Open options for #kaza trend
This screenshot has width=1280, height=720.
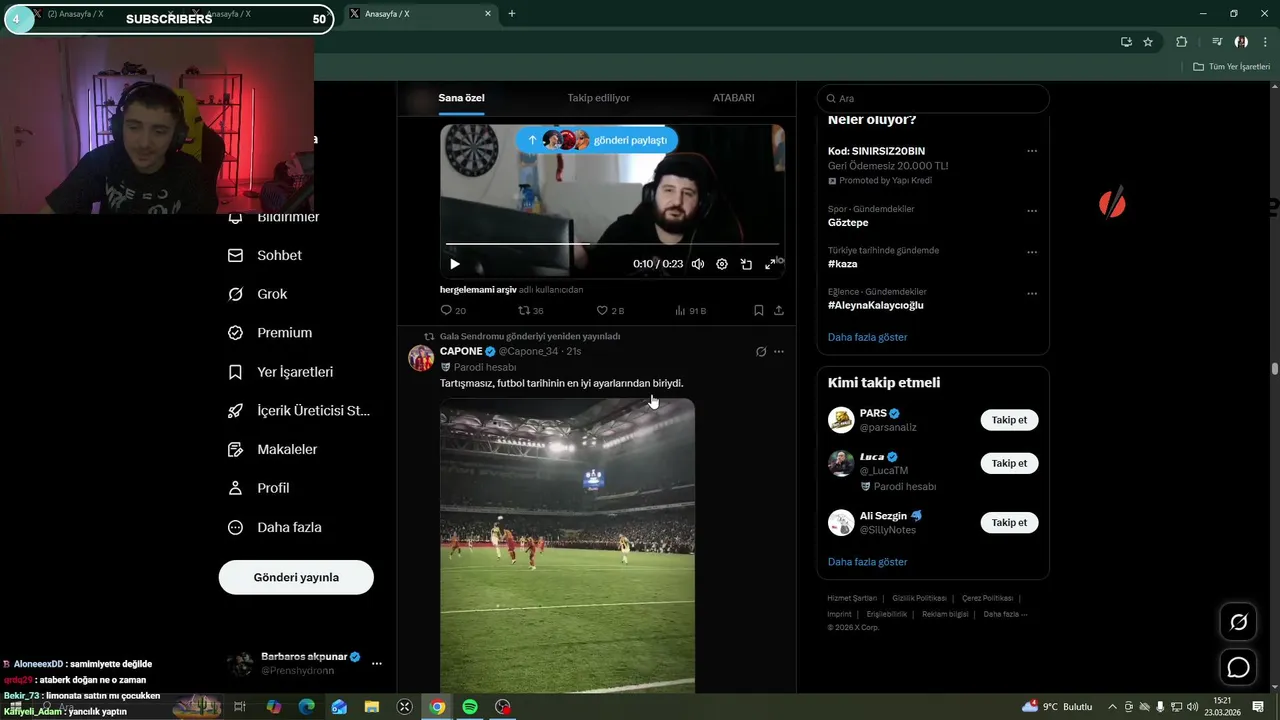click(1032, 253)
